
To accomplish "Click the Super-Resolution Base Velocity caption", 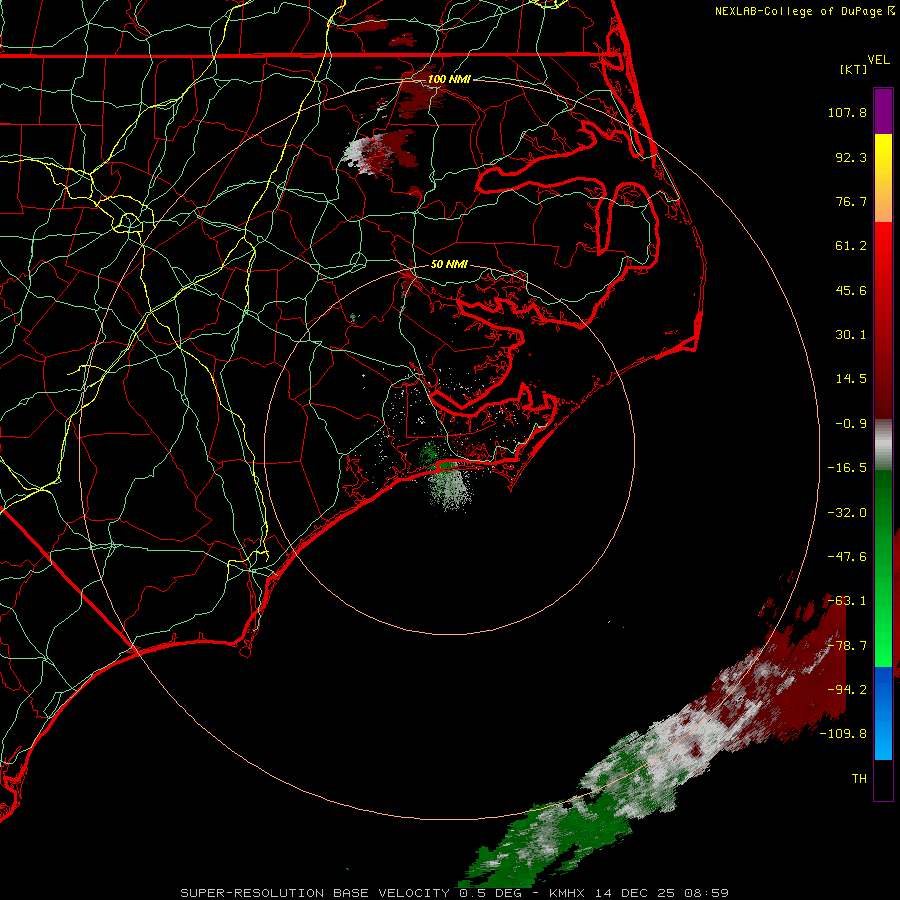I will [x=454, y=893].
